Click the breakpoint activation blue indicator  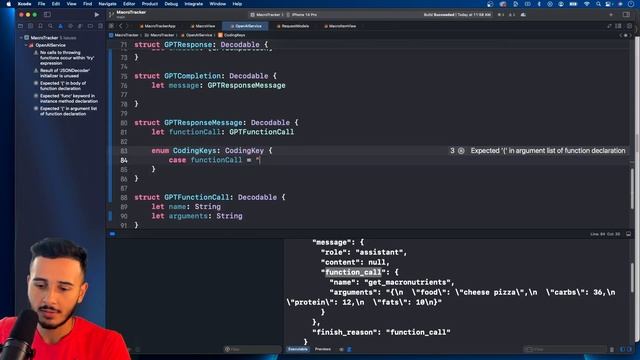click(x=112, y=234)
